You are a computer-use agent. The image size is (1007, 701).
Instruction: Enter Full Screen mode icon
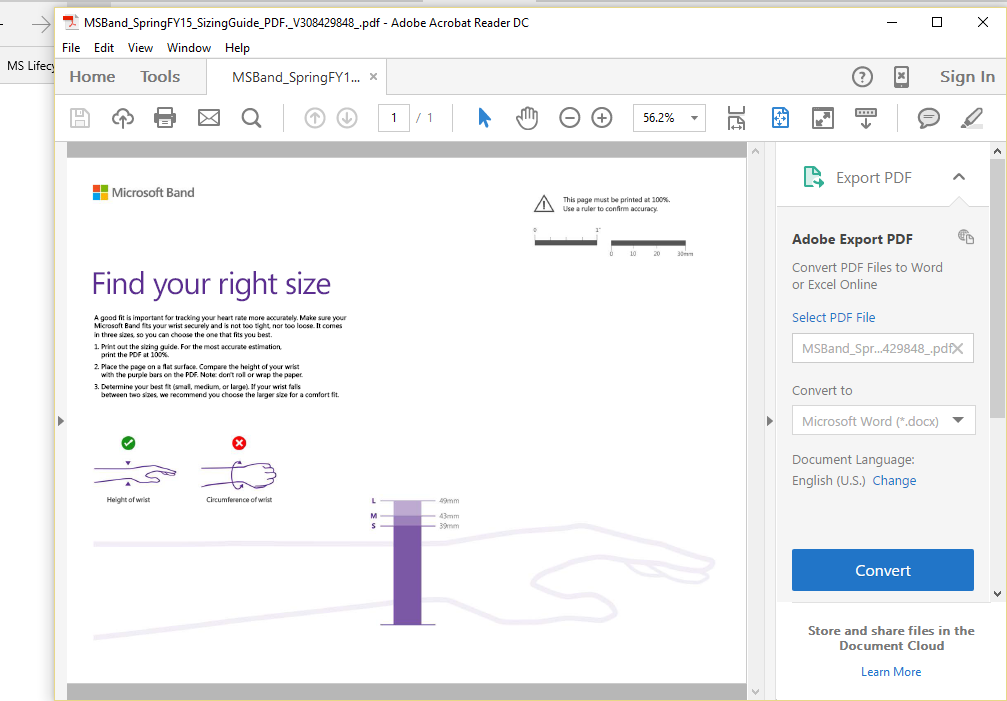pos(823,118)
